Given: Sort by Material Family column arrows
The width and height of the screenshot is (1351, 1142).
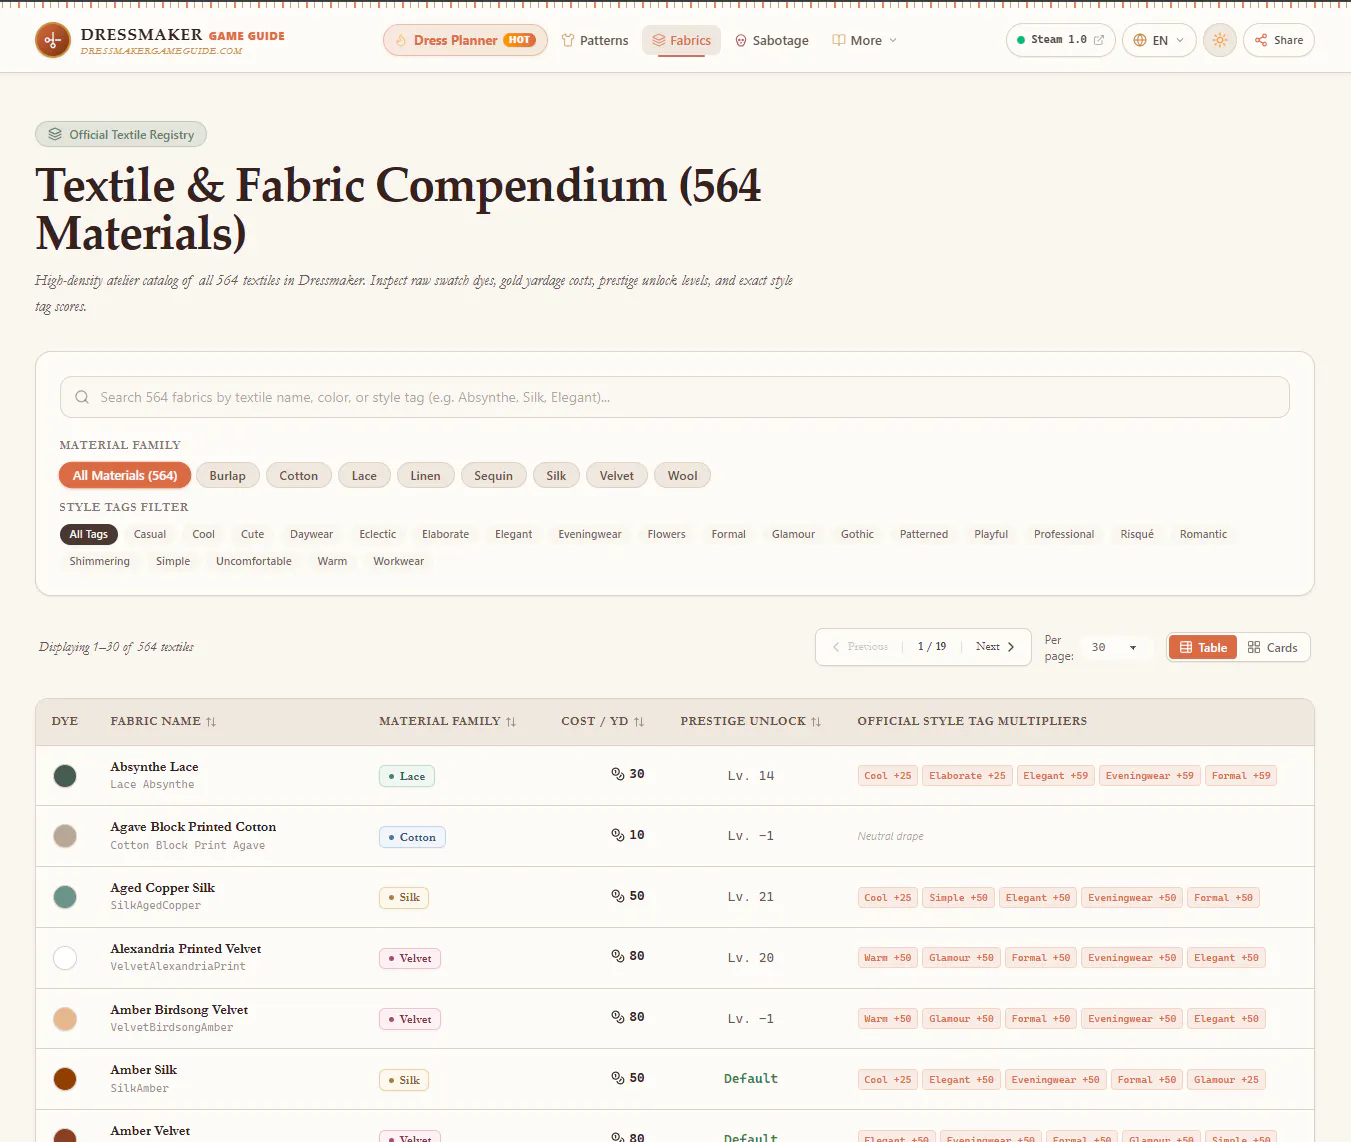Looking at the screenshot, I should pyautogui.click(x=511, y=721).
